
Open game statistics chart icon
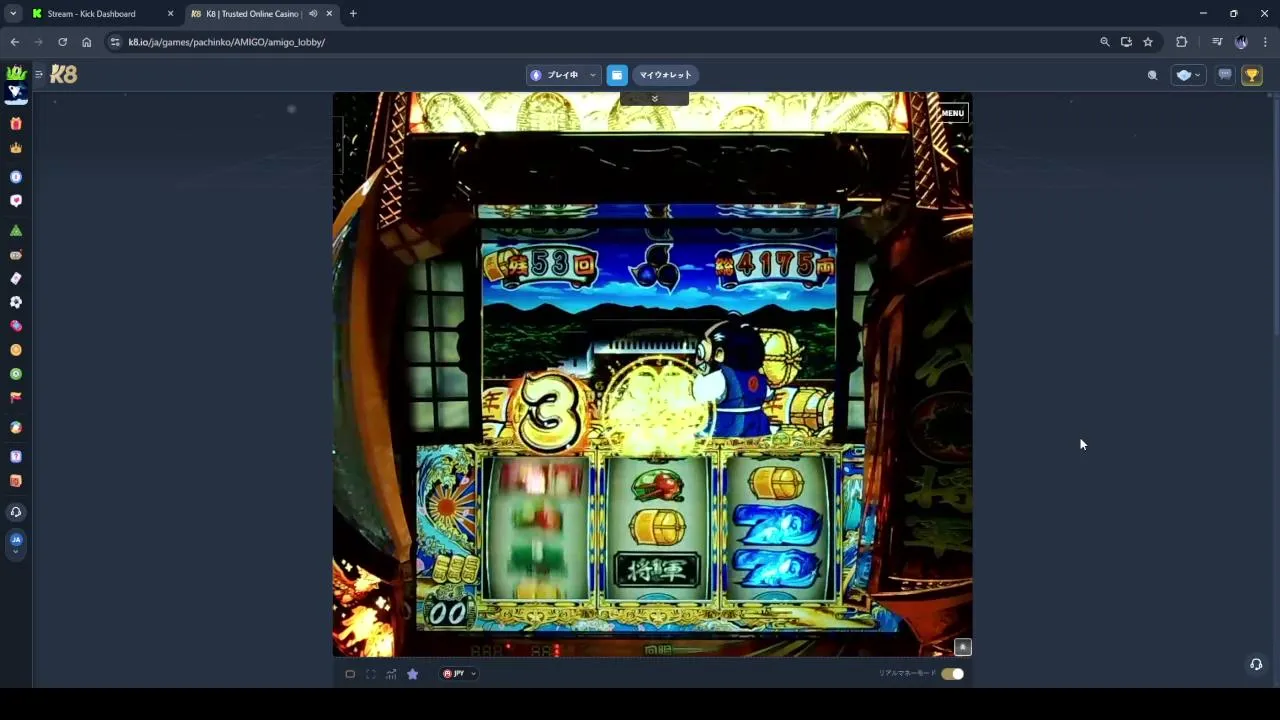pyautogui.click(x=391, y=674)
